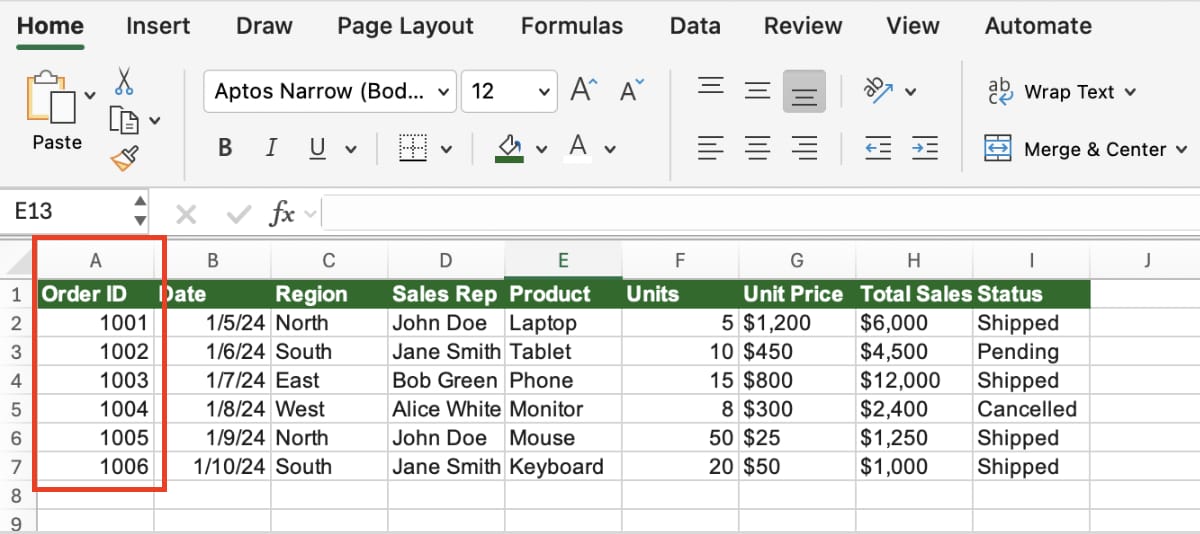Click the Format Painter brush icon

pos(124,157)
